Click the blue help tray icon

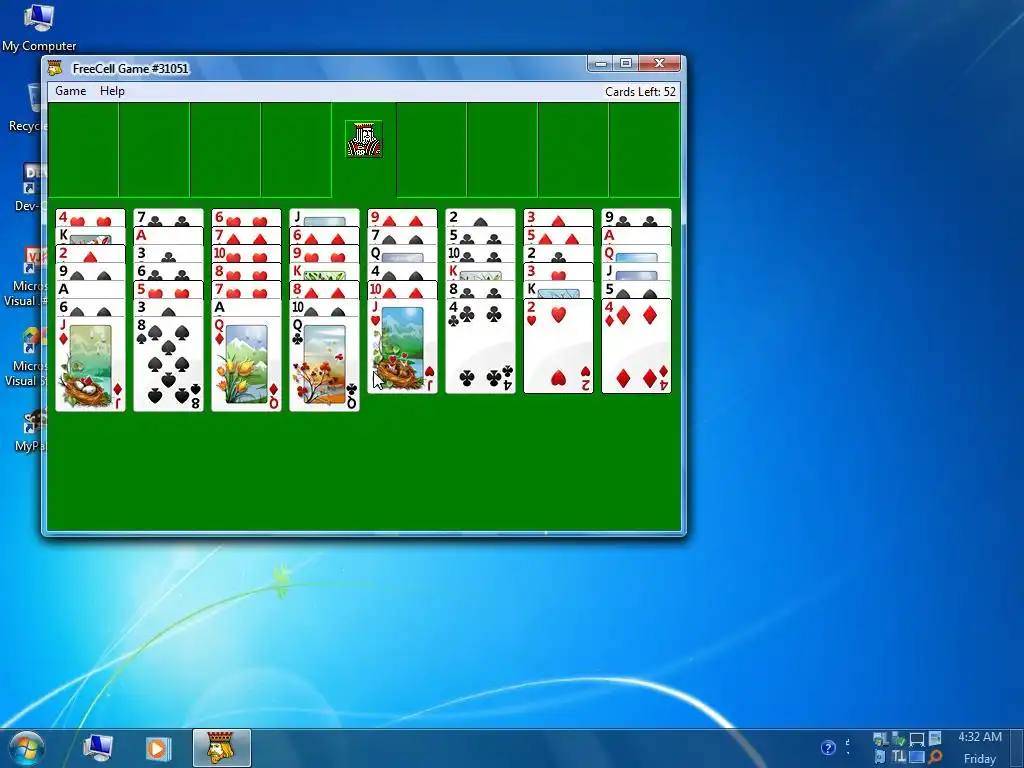pyautogui.click(x=828, y=748)
